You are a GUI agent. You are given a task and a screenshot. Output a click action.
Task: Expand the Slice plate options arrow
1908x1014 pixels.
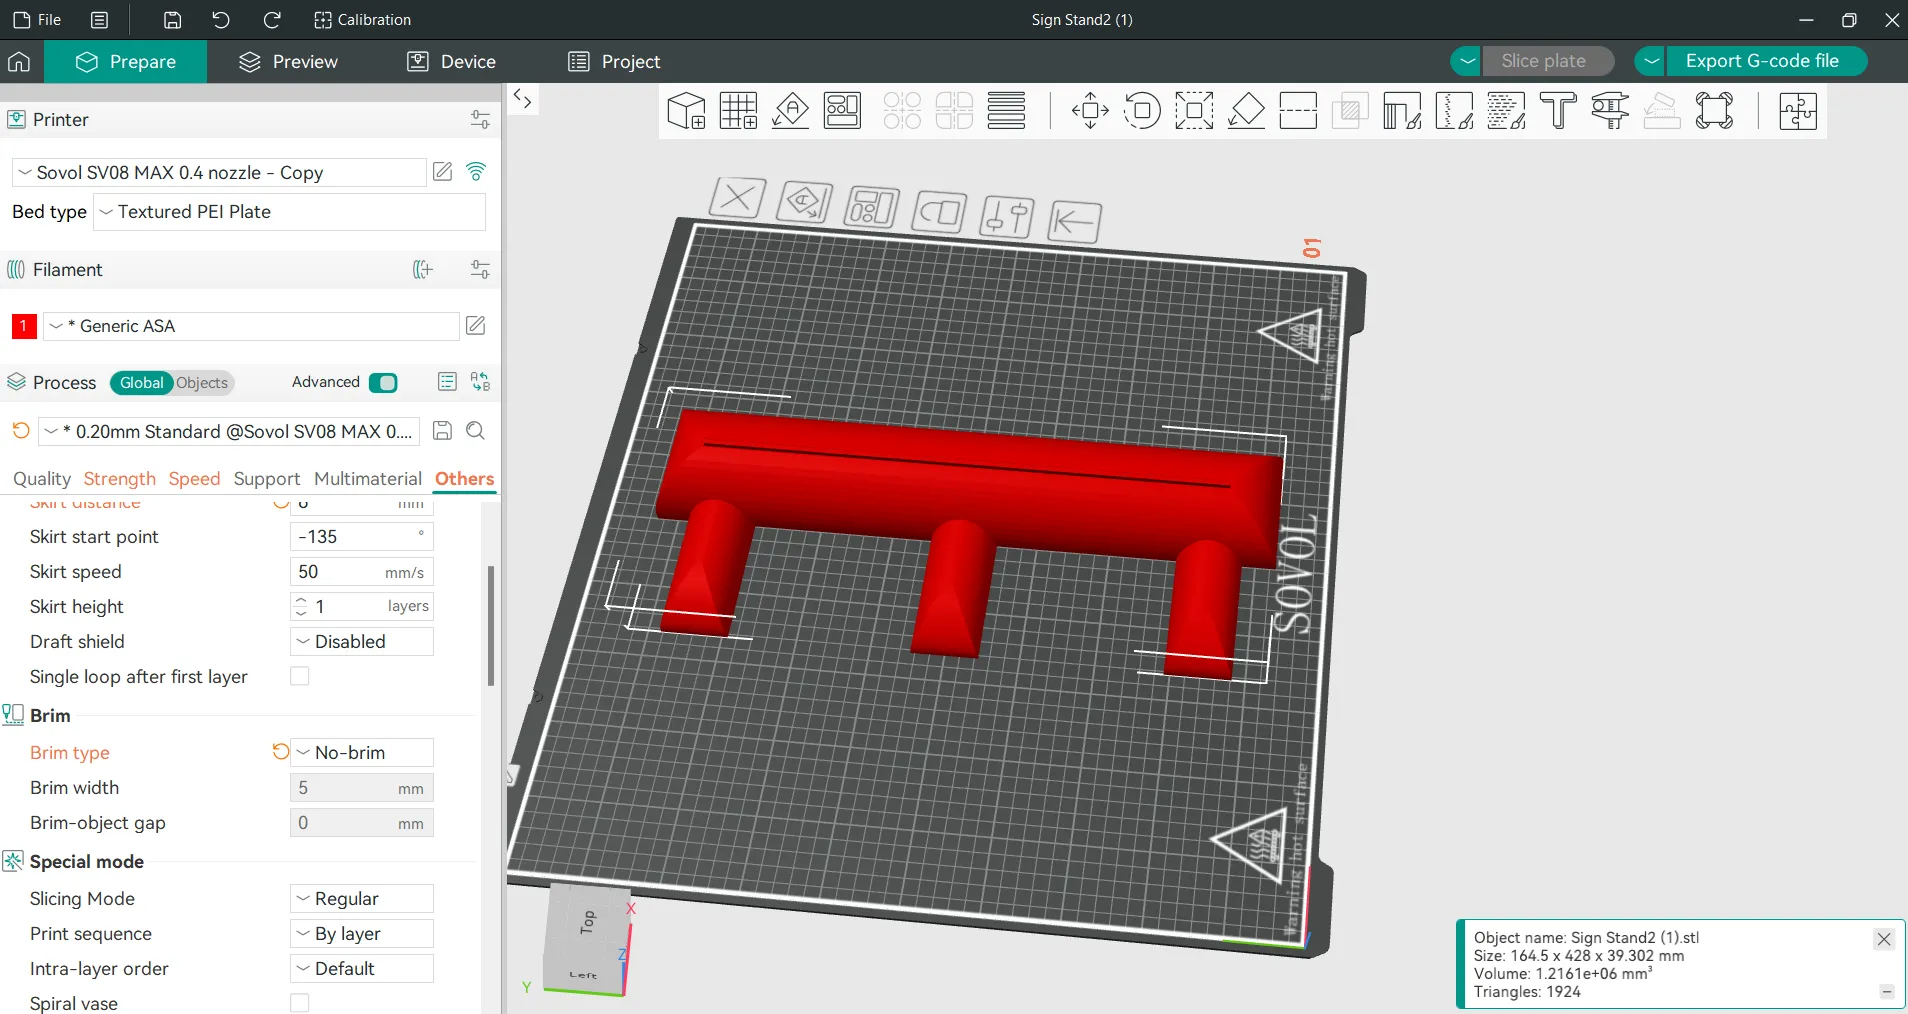point(1466,61)
